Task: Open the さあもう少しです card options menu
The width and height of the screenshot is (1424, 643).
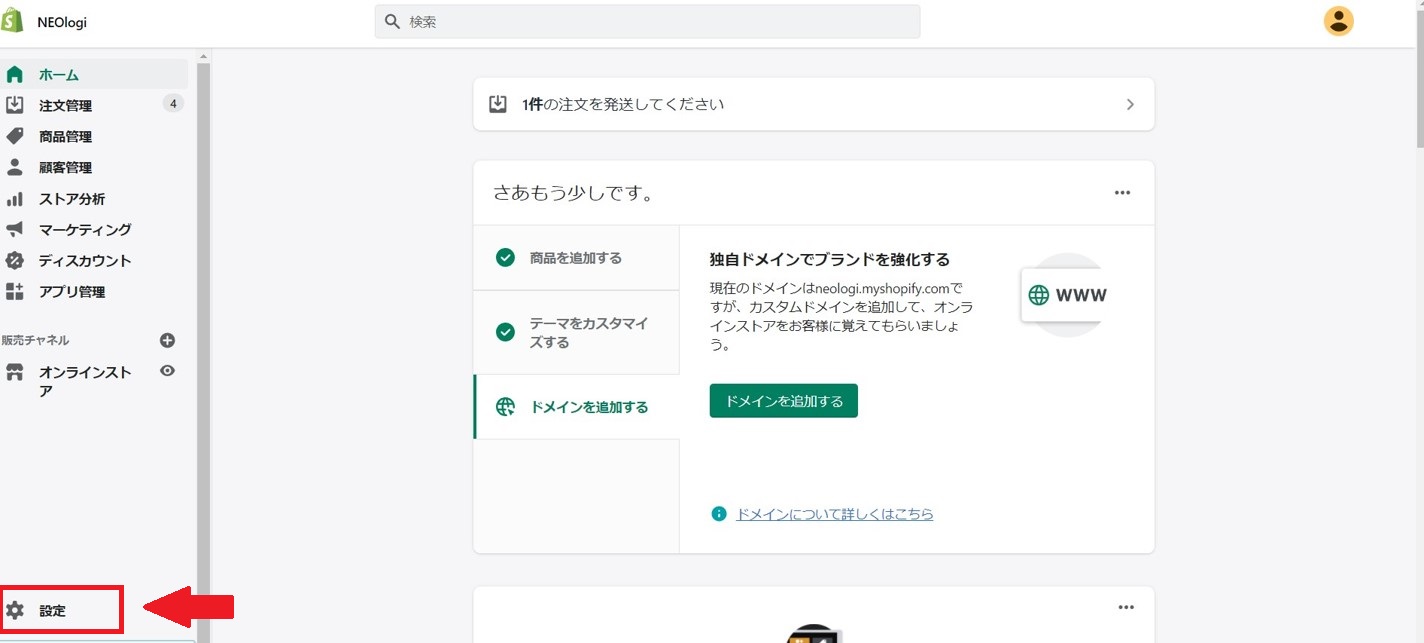Action: 1122,193
